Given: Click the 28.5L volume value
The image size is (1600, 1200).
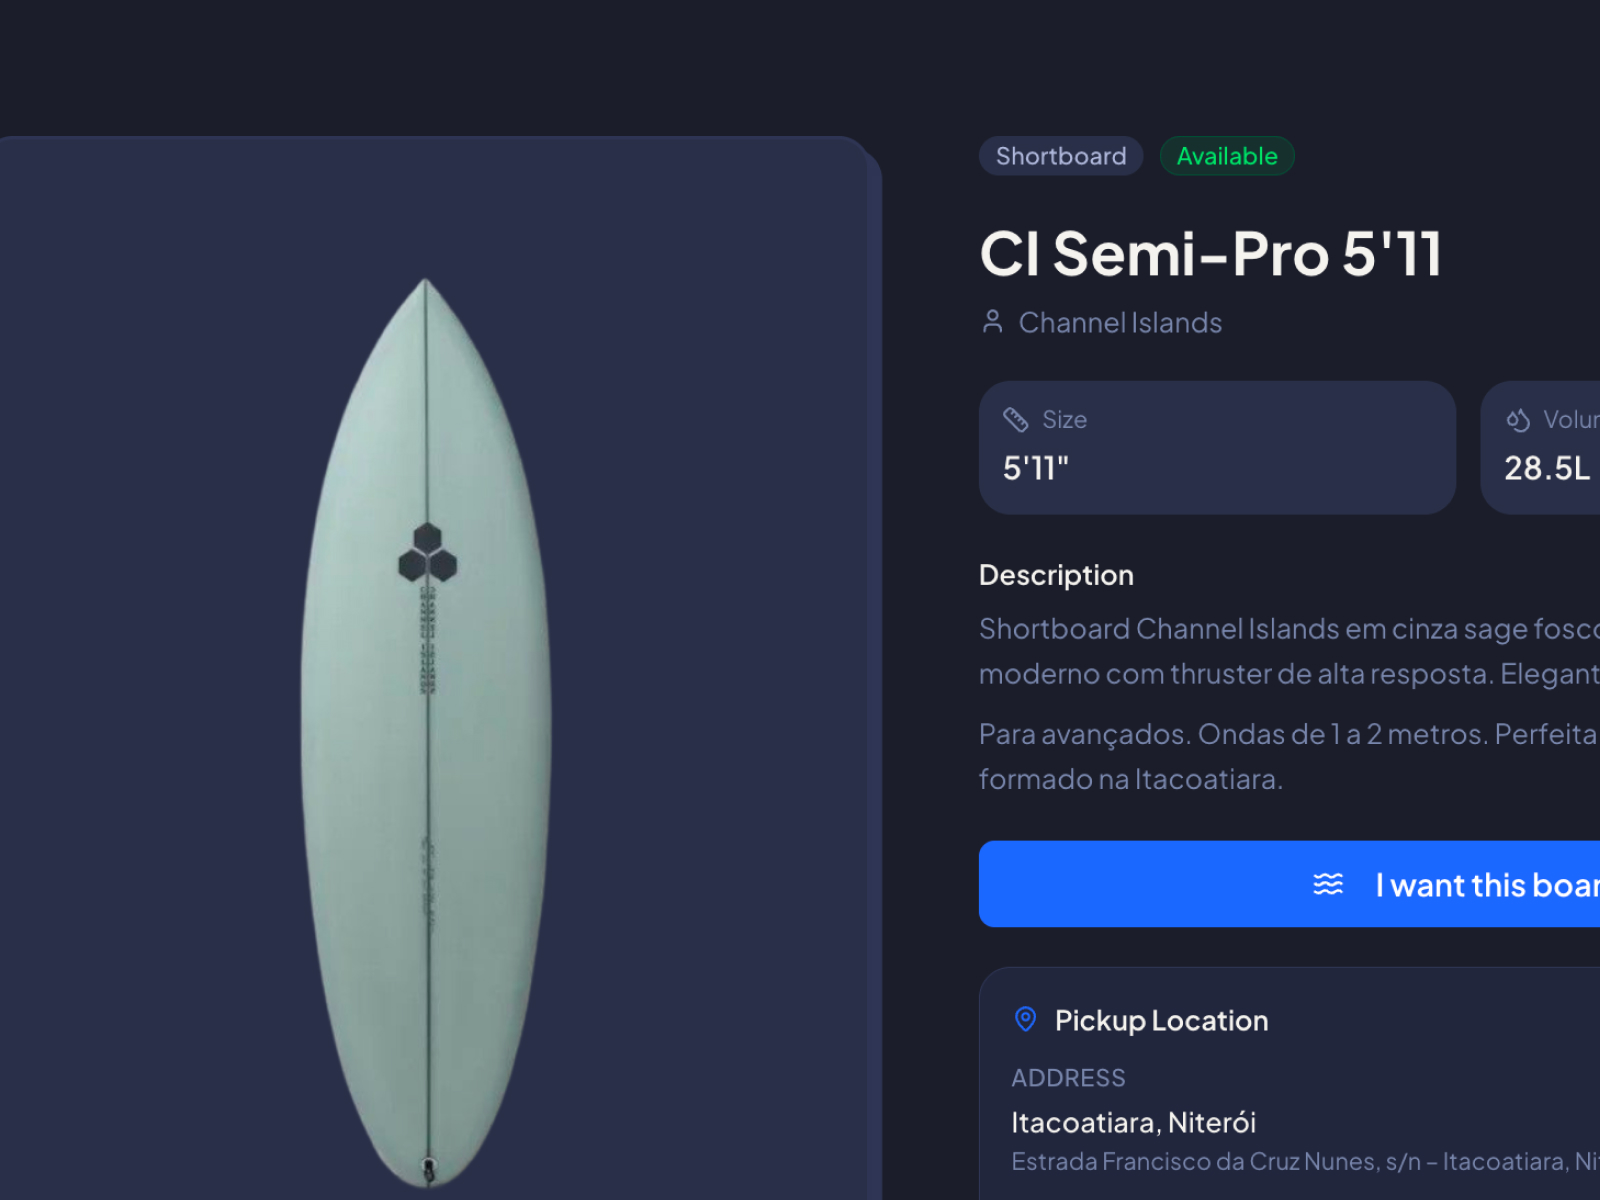Looking at the screenshot, I should (x=1546, y=468).
